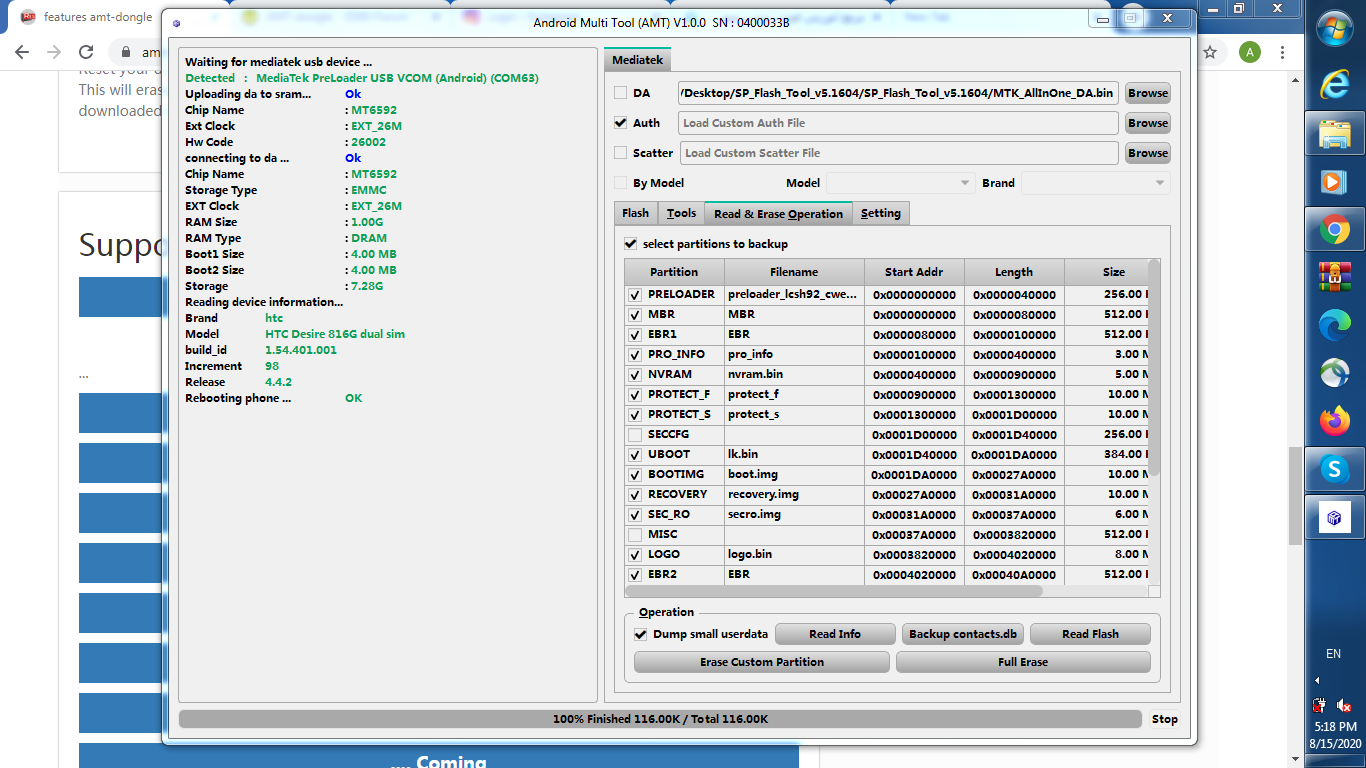
Task: Go back in the Chrome browser
Action: (22, 52)
